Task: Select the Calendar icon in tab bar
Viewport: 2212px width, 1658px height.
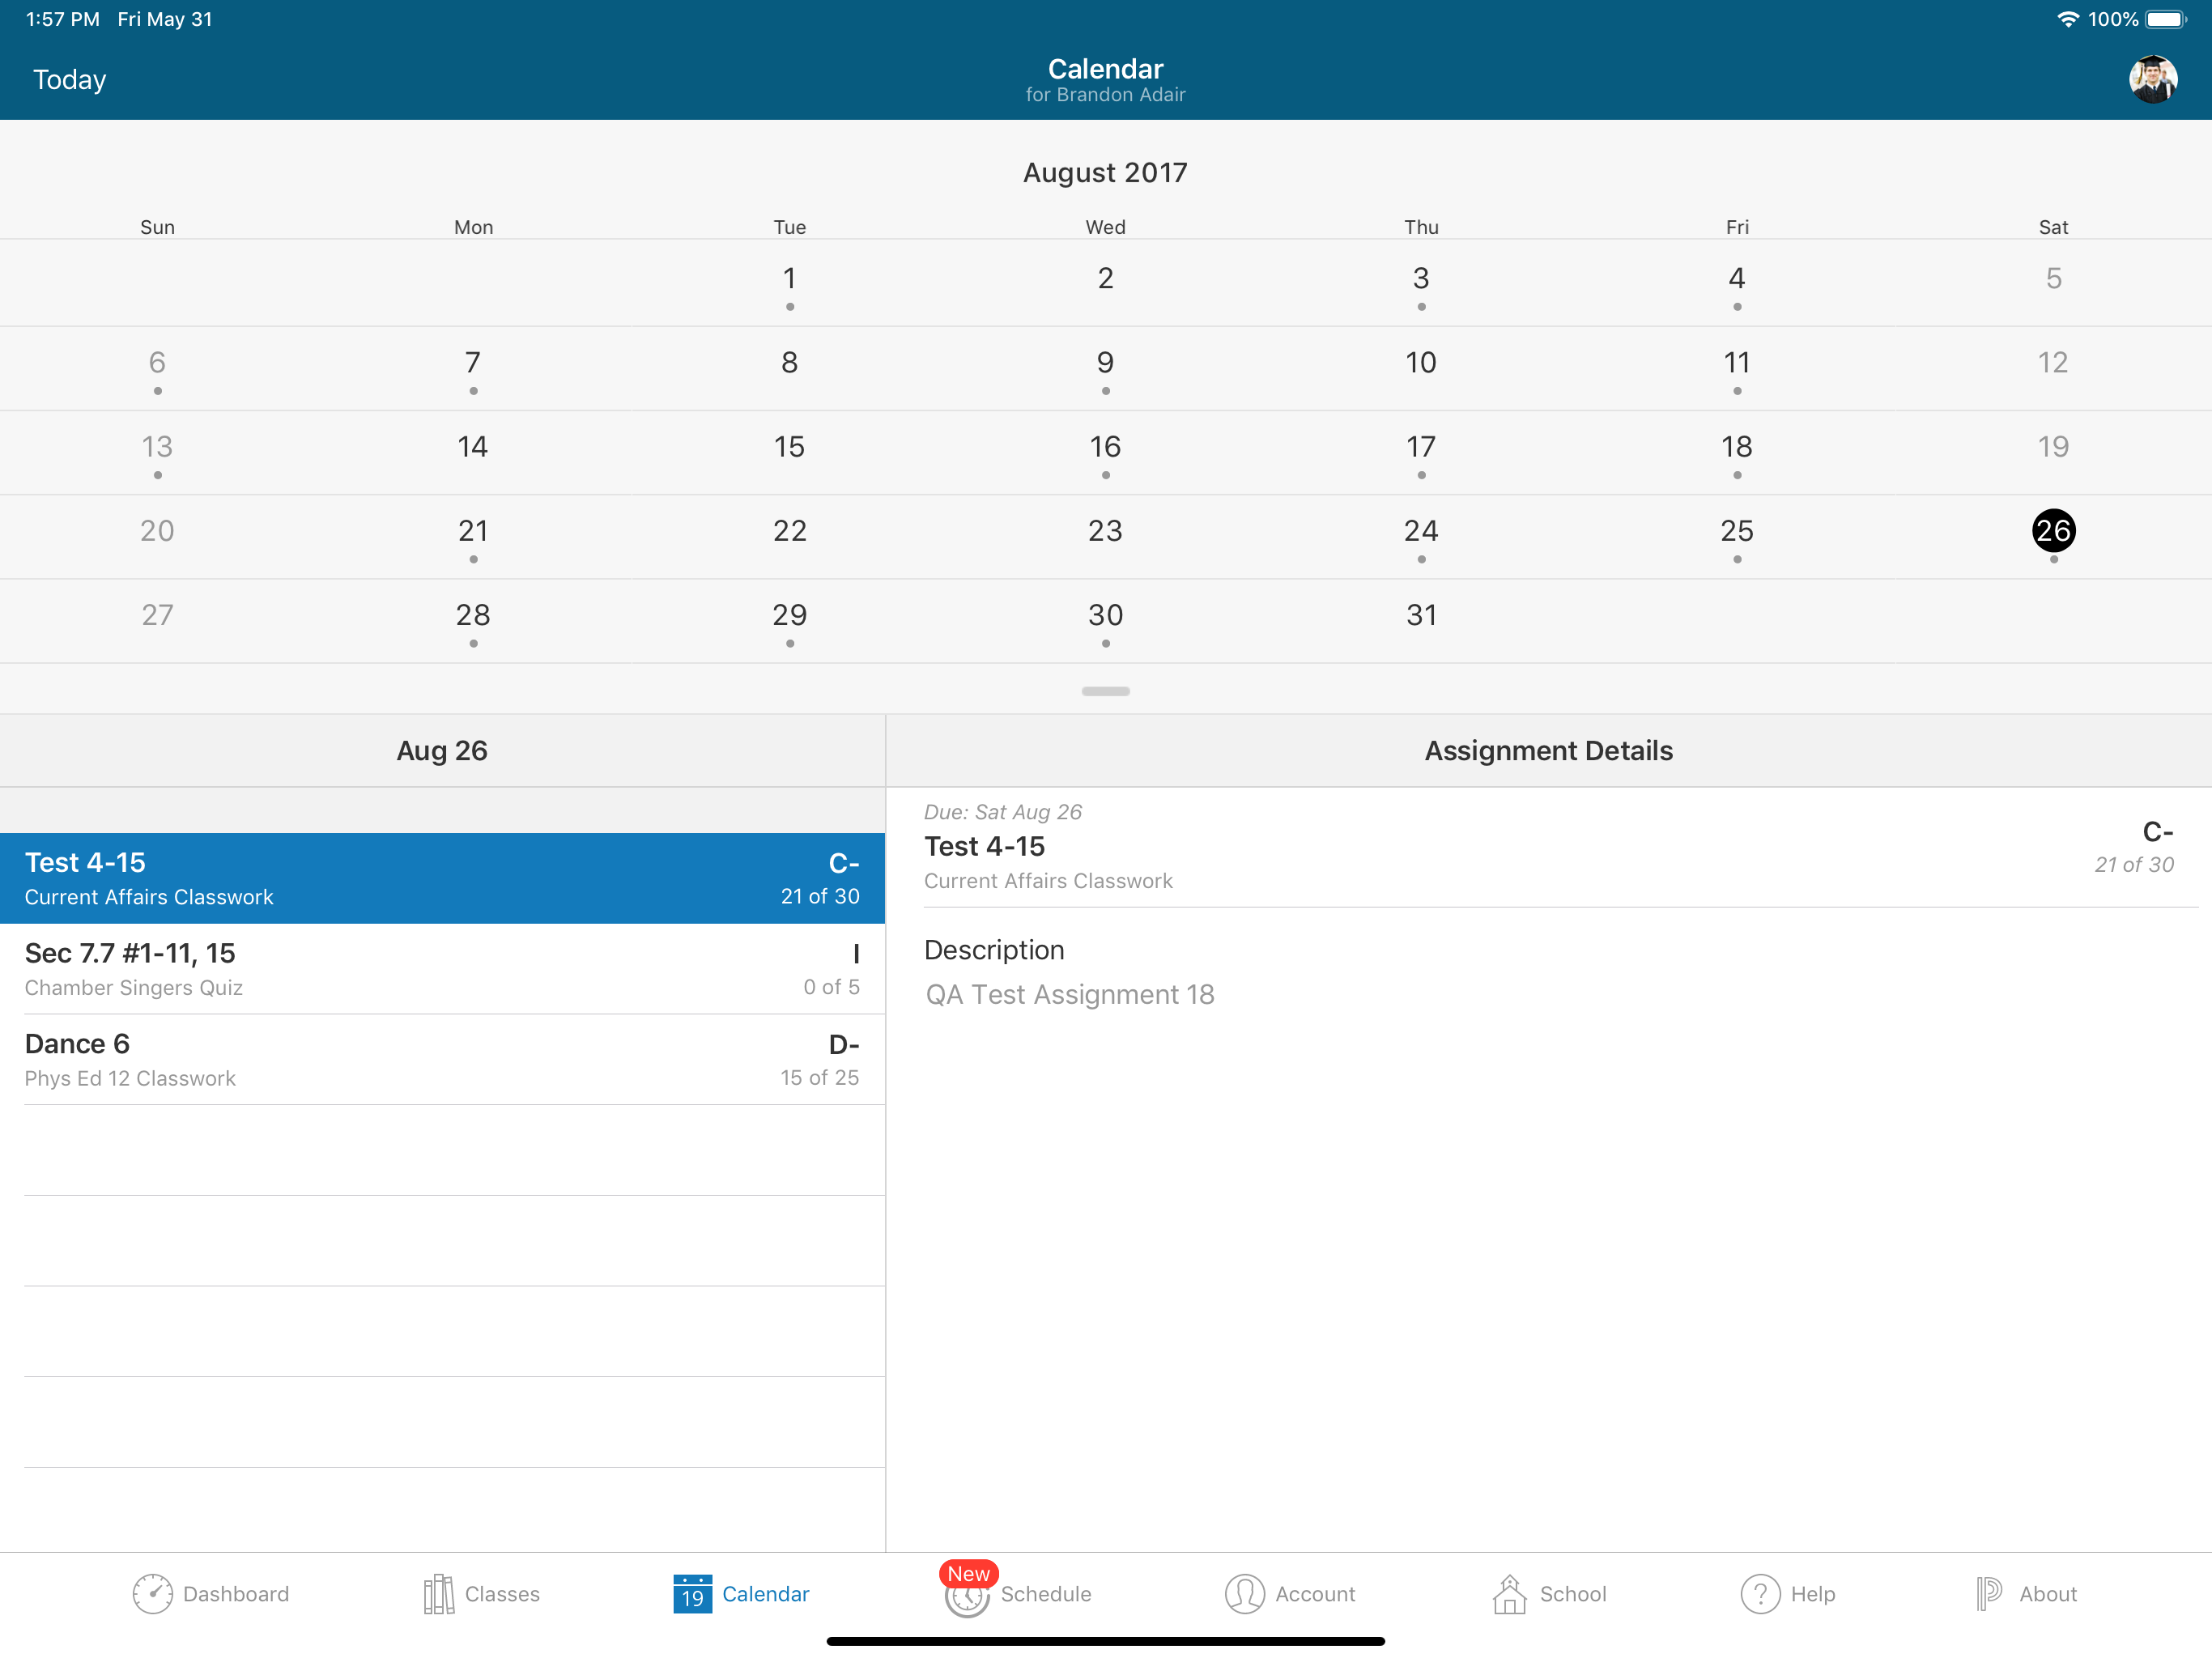Action: pyautogui.click(x=692, y=1594)
